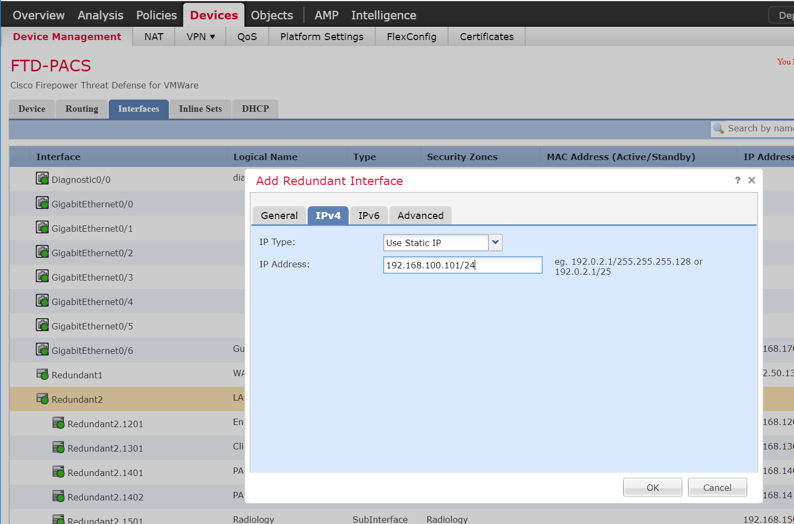Open the Routing tab

click(82, 109)
